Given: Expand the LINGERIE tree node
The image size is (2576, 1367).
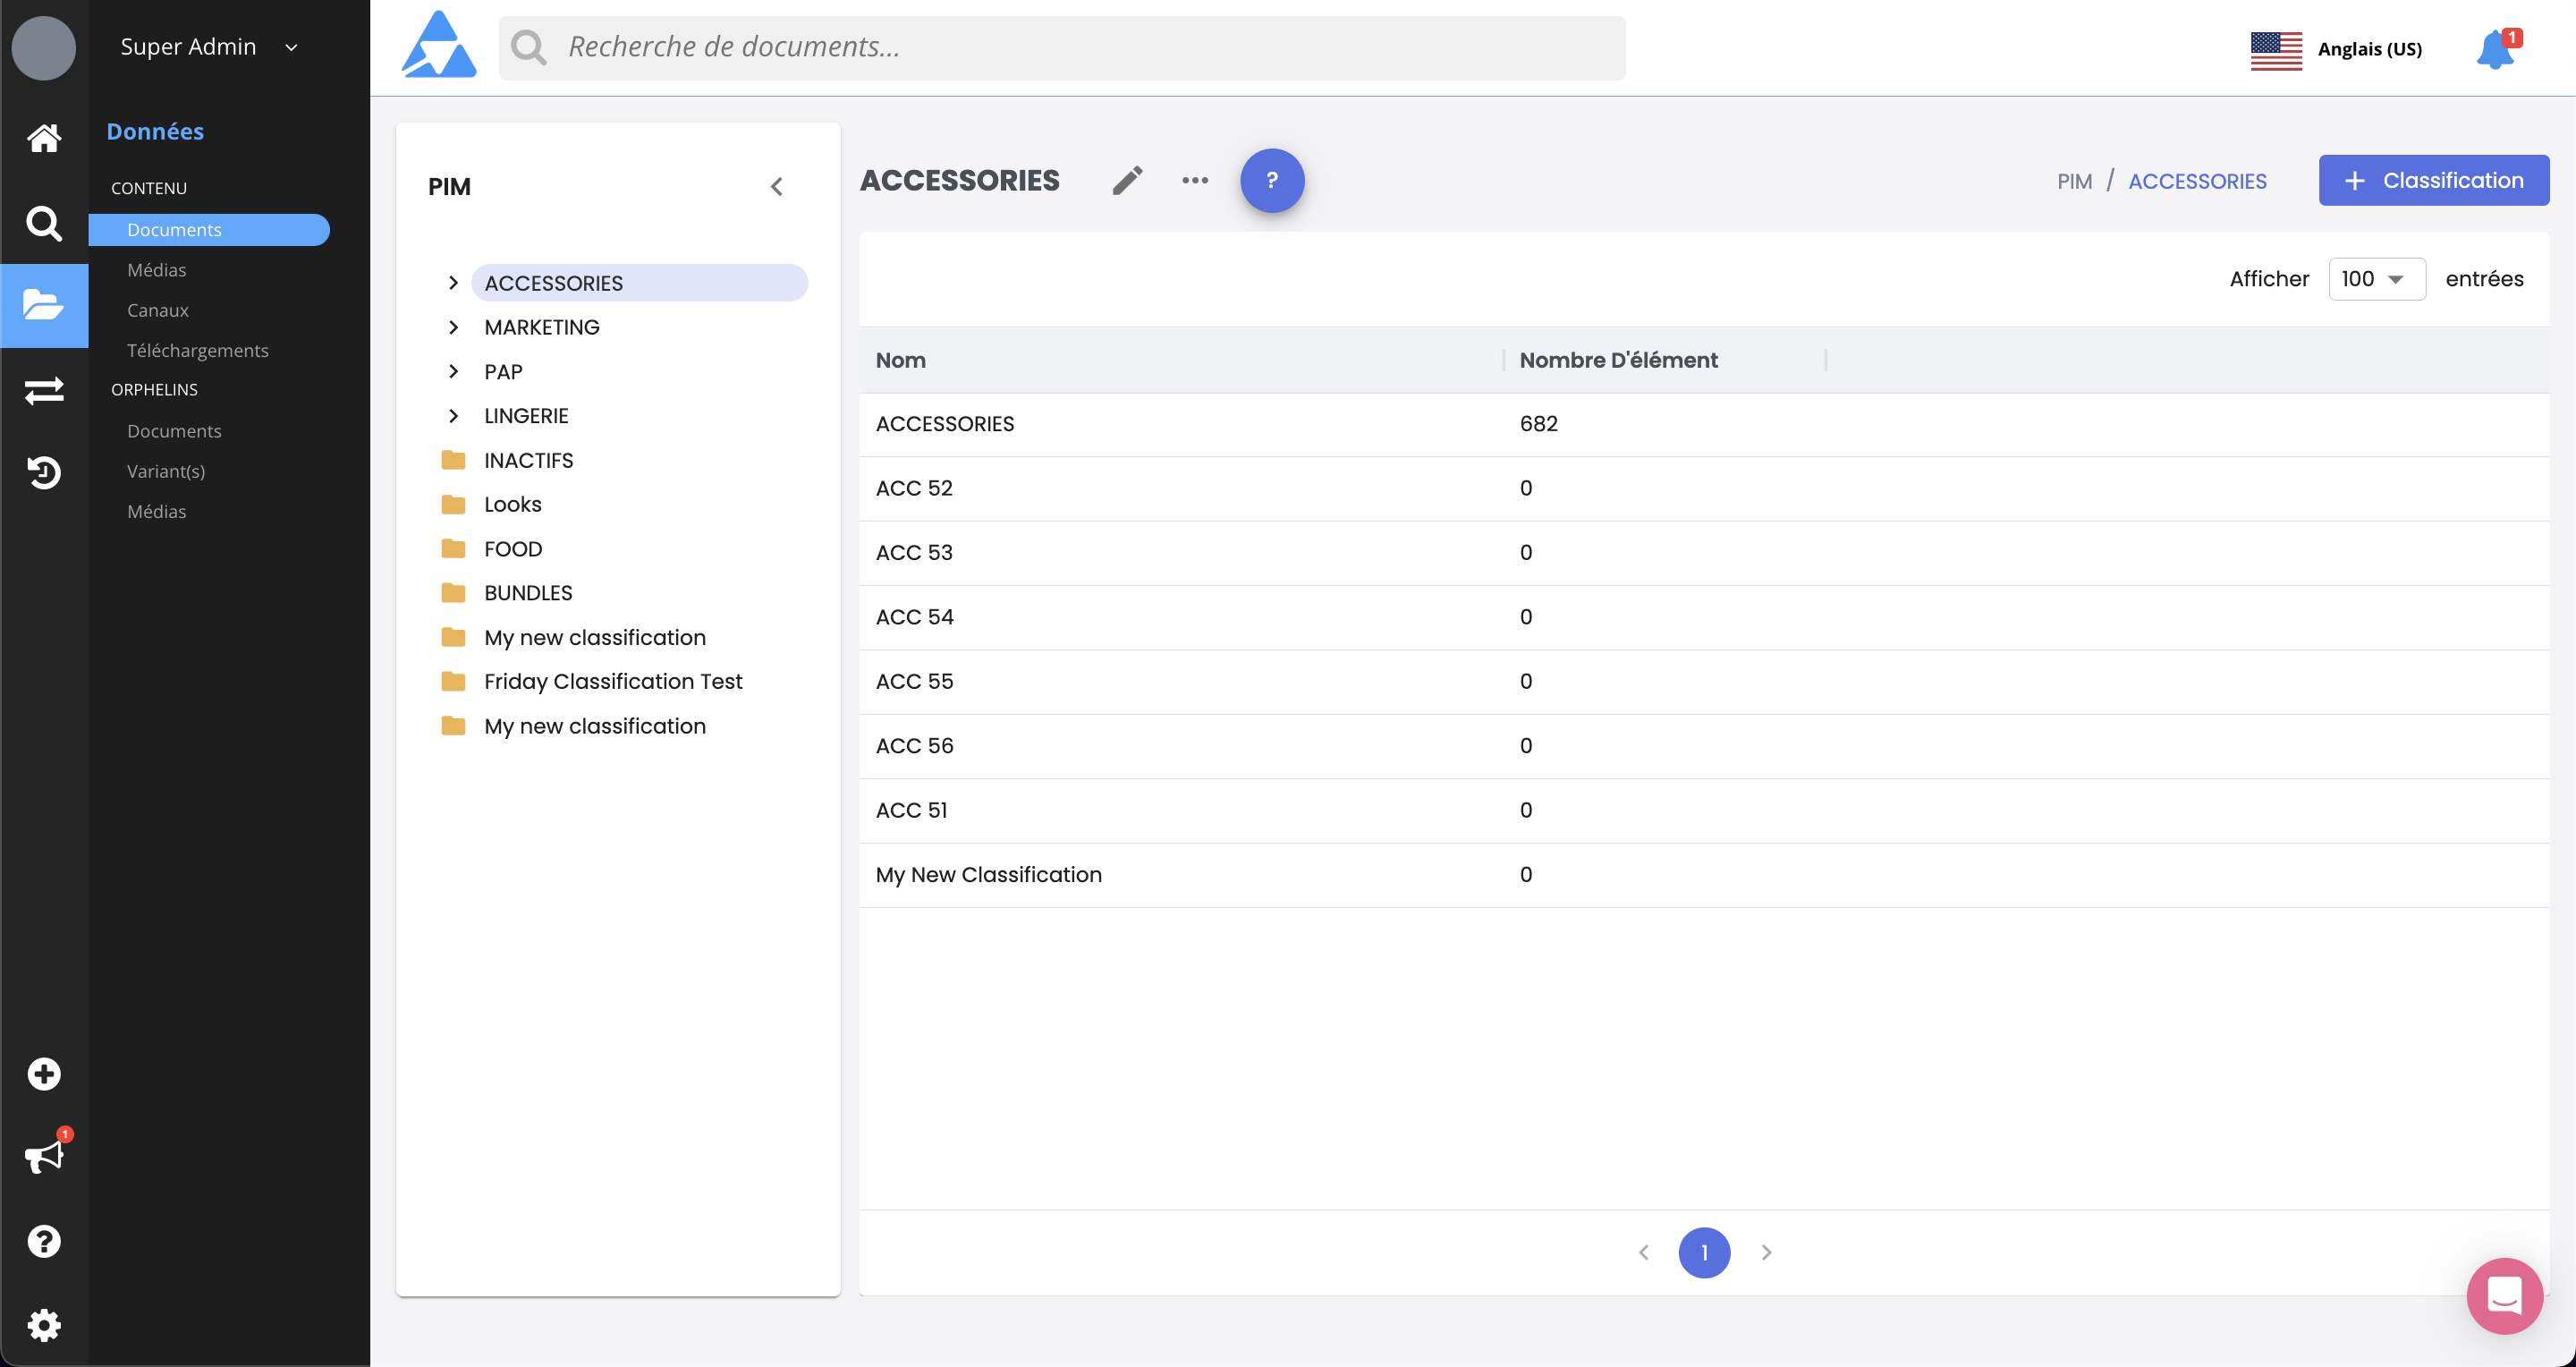Looking at the screenshot, I should 453,415.
